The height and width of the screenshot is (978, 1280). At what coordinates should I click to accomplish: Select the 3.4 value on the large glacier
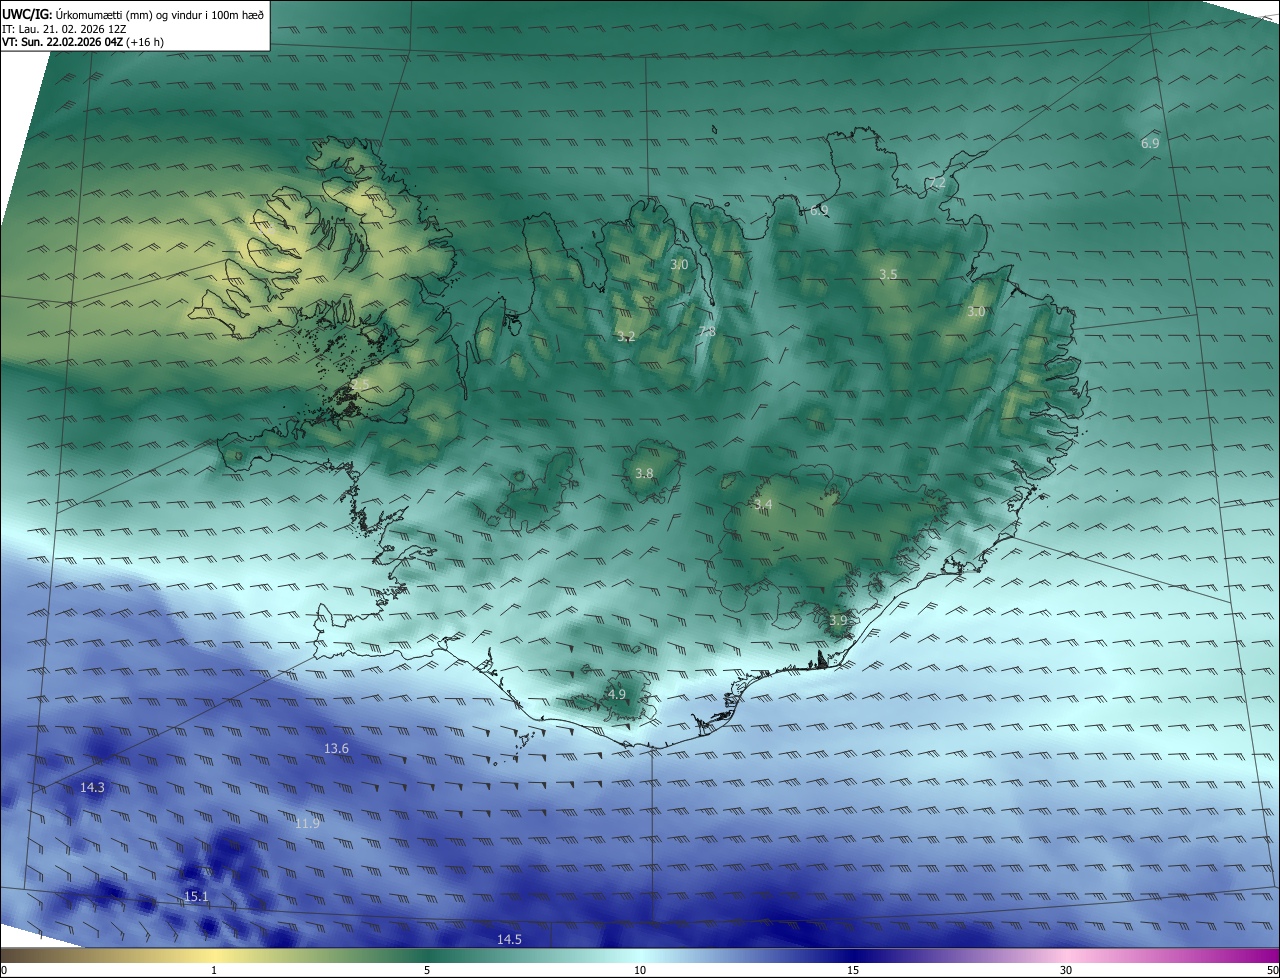(x=763, y=505)
